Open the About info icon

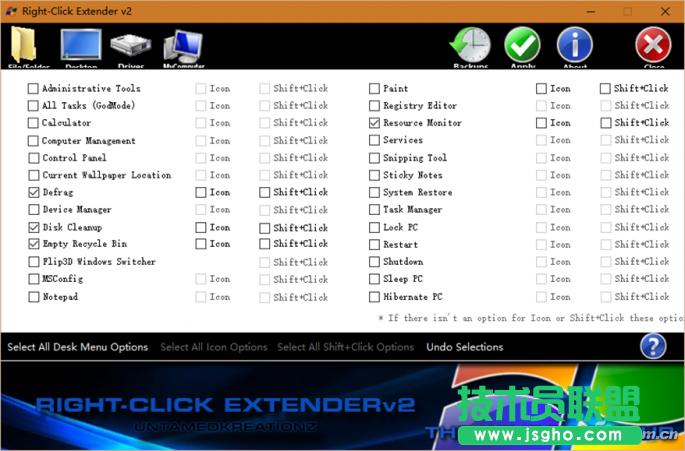575,46
